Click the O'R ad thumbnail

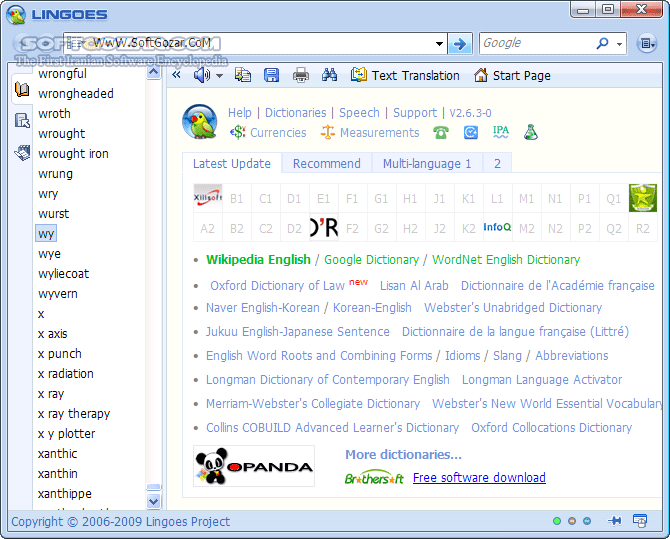[324, 227]
